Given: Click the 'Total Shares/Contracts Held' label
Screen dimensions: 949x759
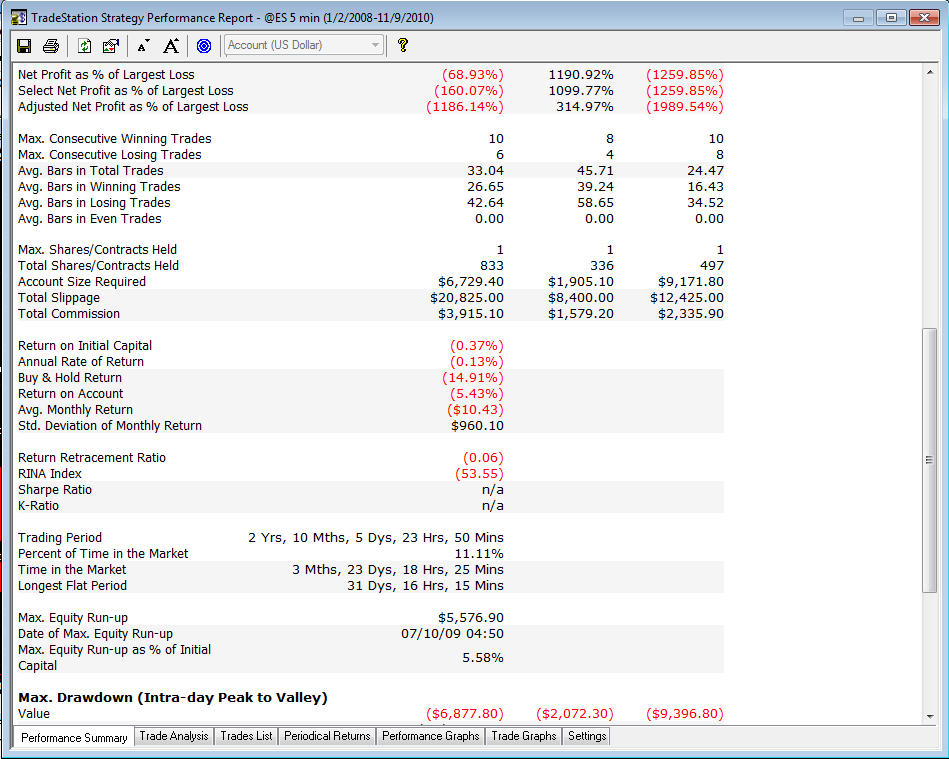Looking at the screenshot, I should [x=99, y=266].
